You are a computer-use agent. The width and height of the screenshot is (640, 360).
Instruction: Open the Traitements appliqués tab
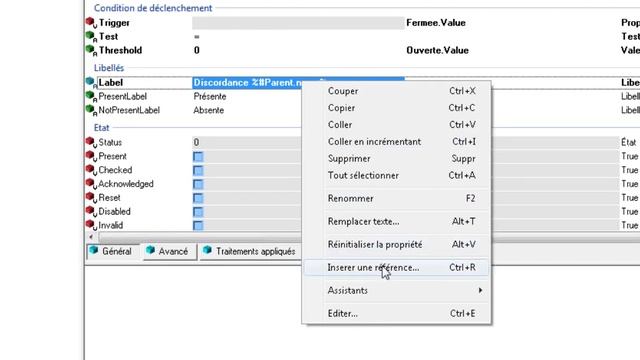(250, 251)
